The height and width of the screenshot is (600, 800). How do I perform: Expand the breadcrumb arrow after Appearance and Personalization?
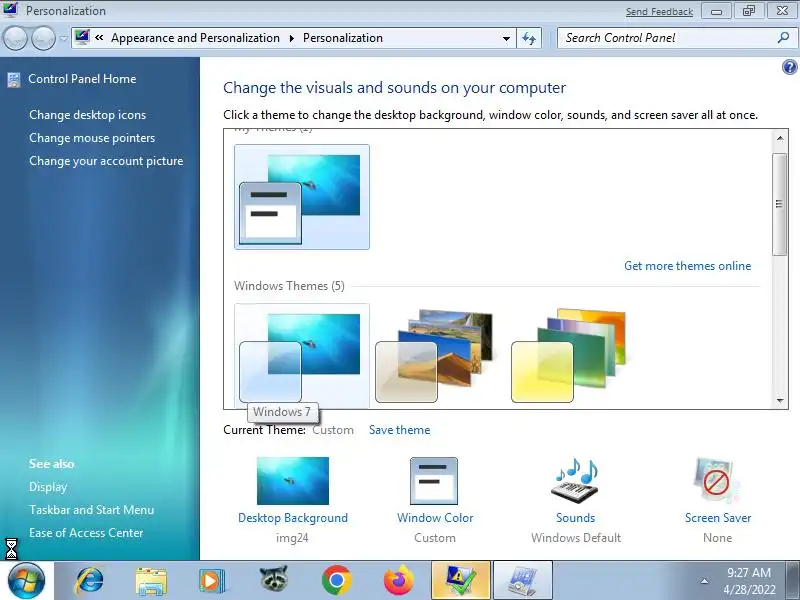point(292,38)
